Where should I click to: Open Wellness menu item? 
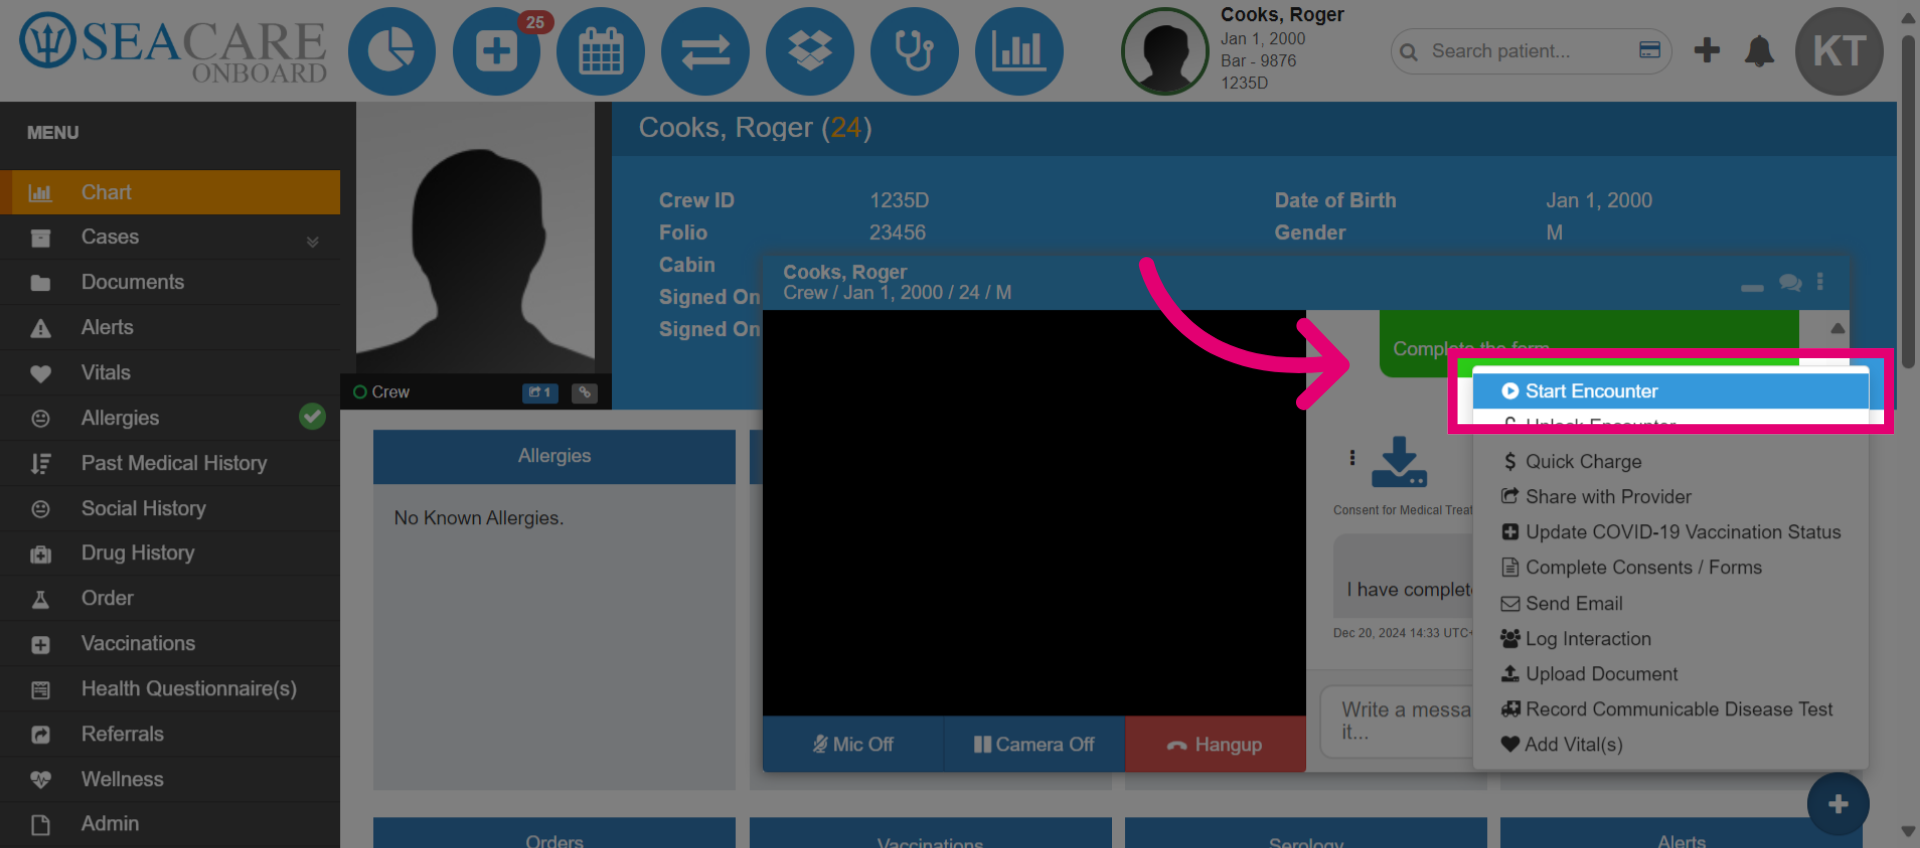point(170,779)
